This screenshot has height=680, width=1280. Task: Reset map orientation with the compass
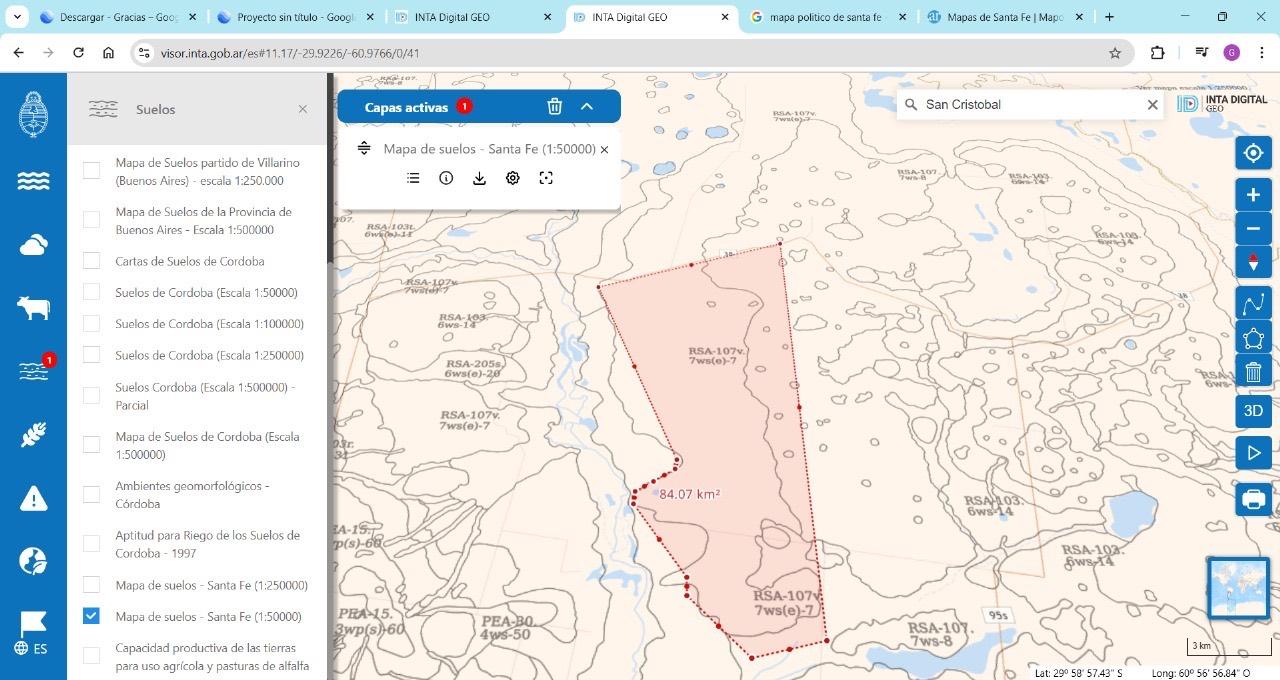(1253, 262)
